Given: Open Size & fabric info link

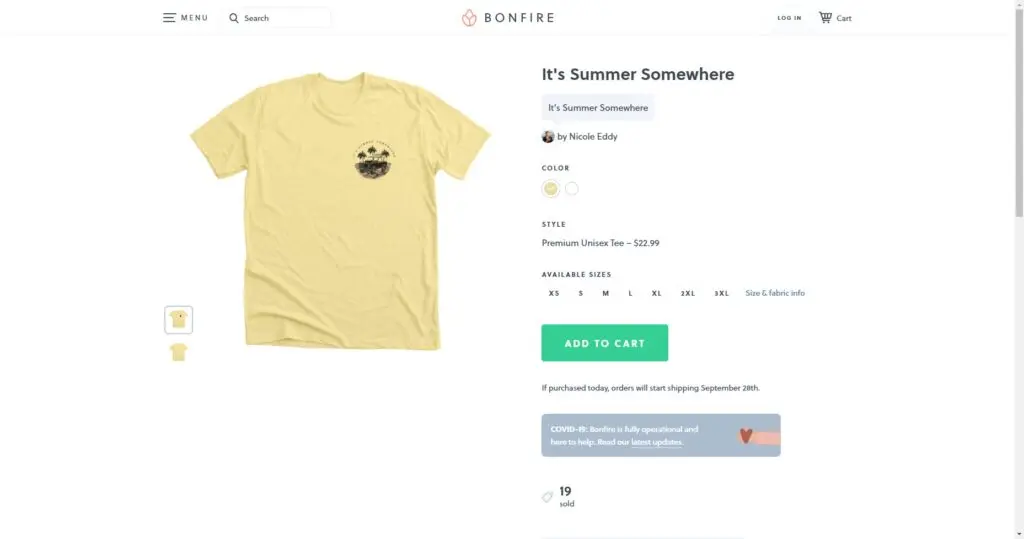Looking at the screenshot, I should tap(775, 293).
